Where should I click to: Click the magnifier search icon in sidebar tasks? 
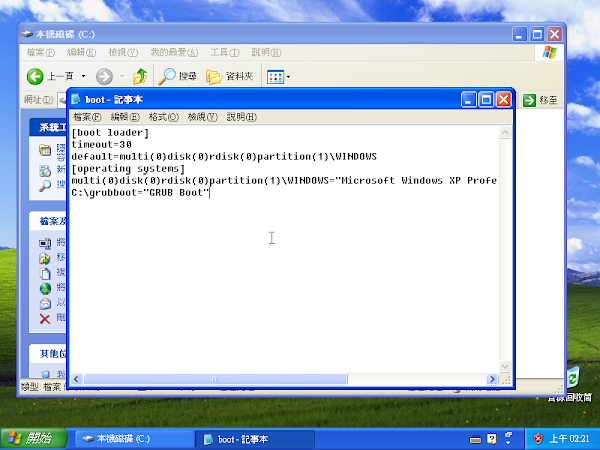click(45, 186)
